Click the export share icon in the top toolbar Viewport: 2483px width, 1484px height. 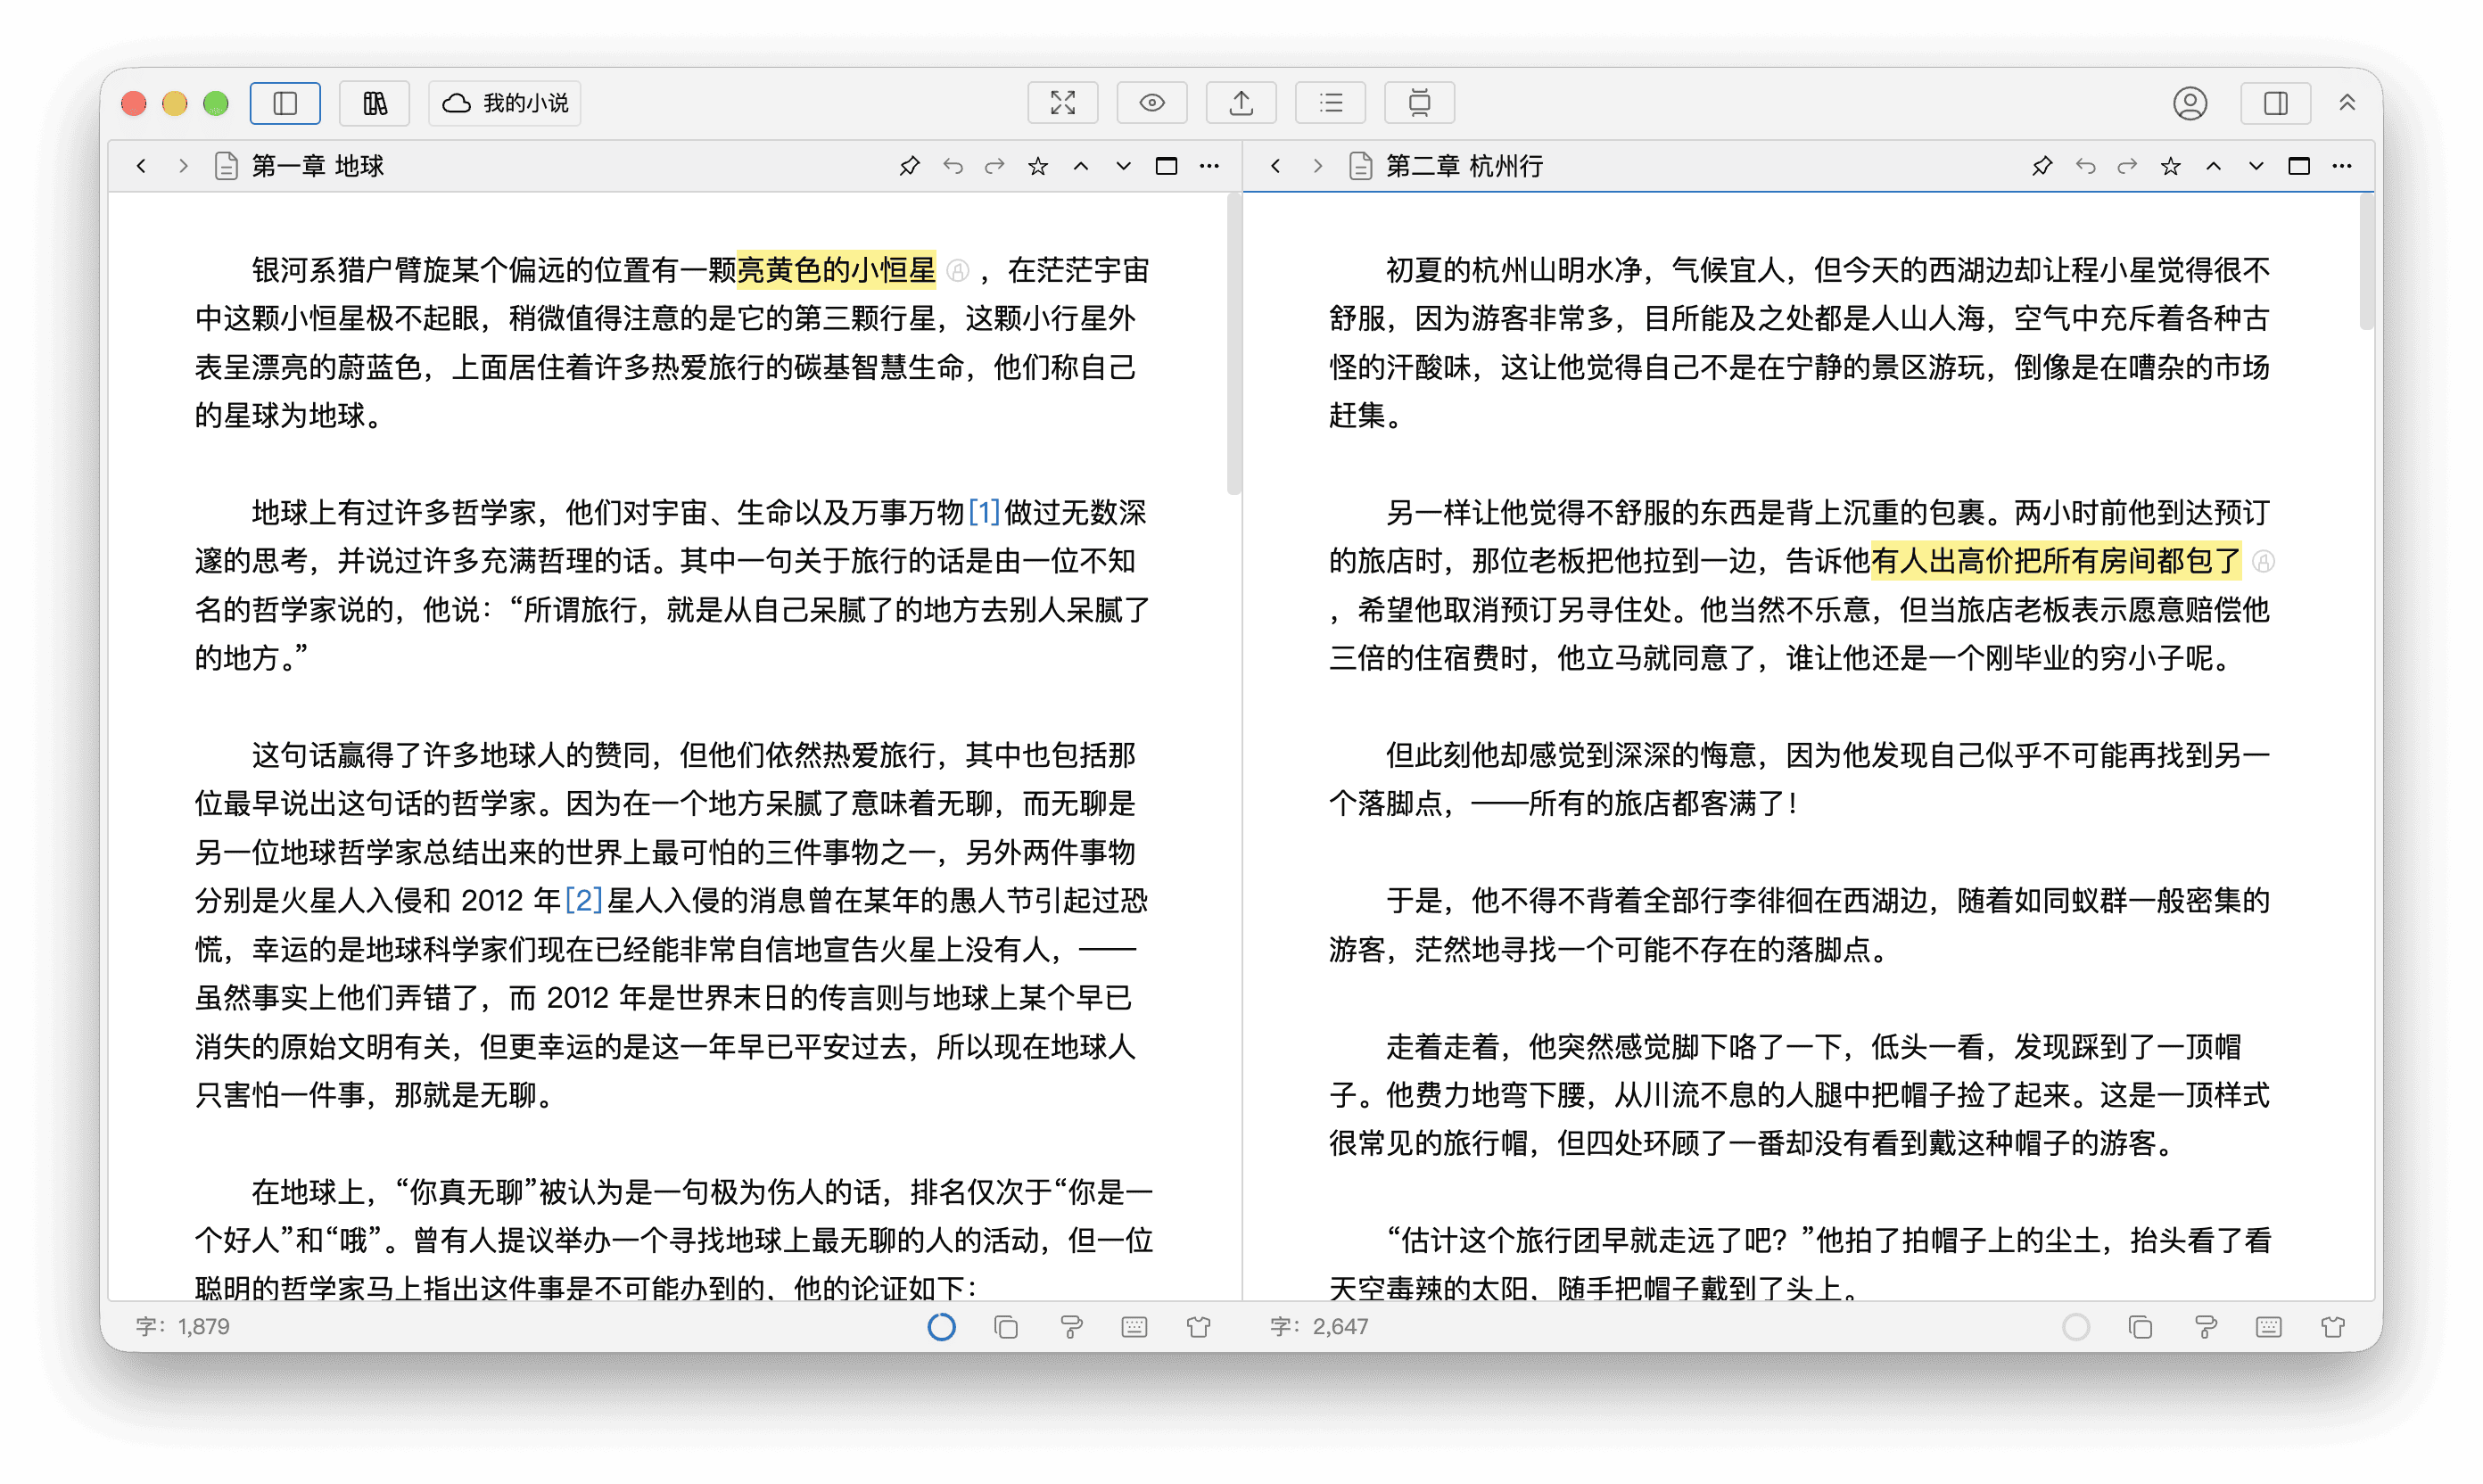coord(1241,103)
